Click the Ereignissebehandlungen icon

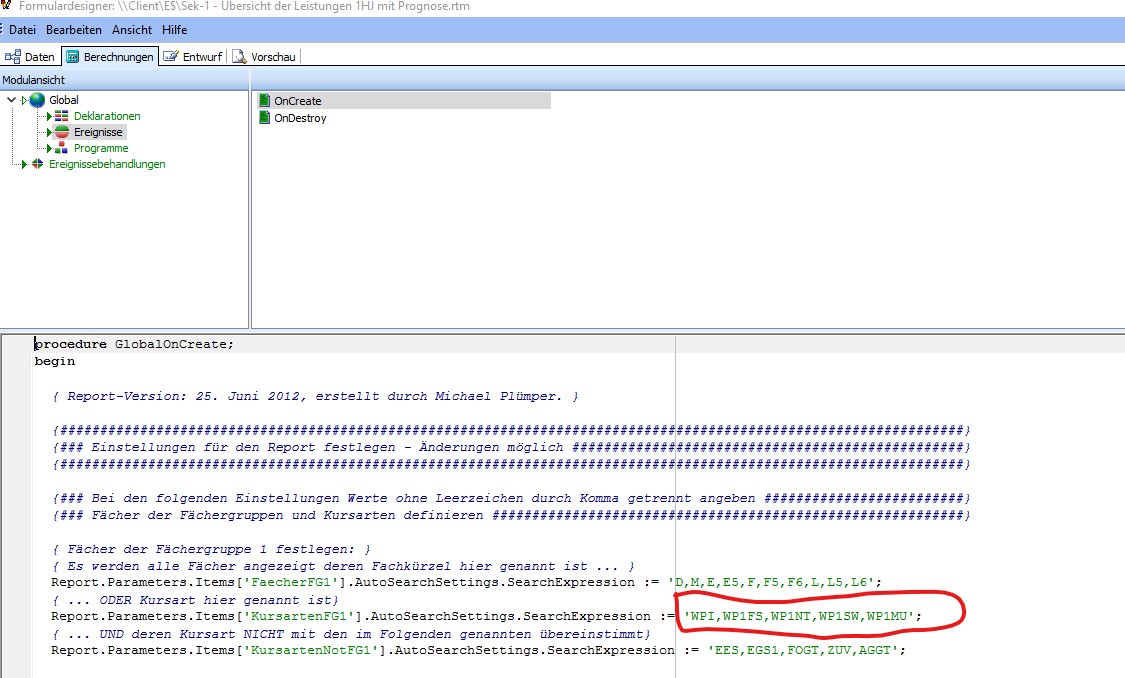tap(37, 164)
